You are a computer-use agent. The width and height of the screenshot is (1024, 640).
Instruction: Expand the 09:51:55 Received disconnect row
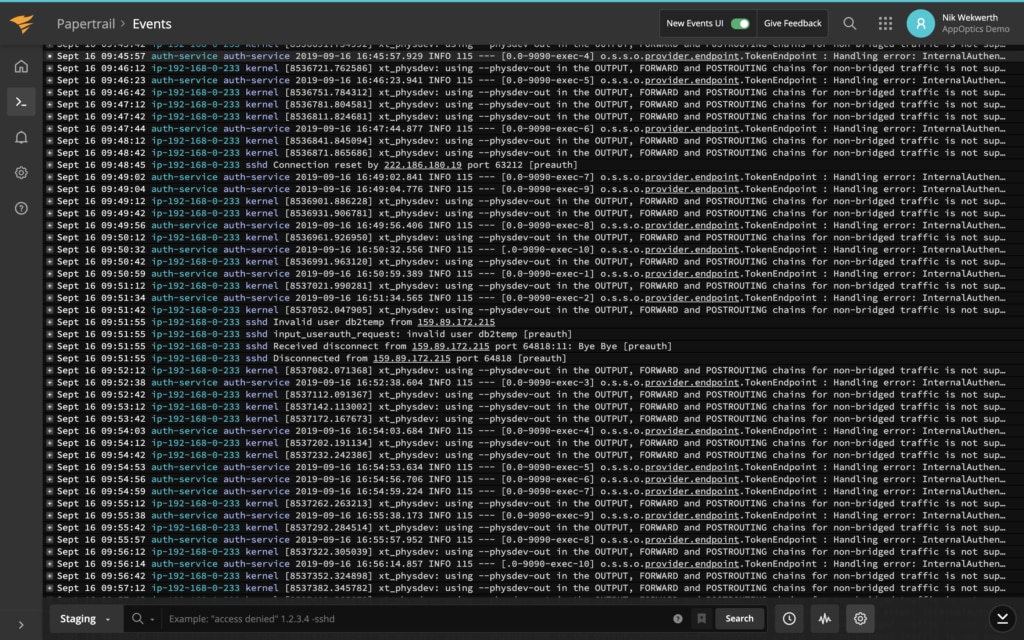pyautogui.click(x=50, y=346)
